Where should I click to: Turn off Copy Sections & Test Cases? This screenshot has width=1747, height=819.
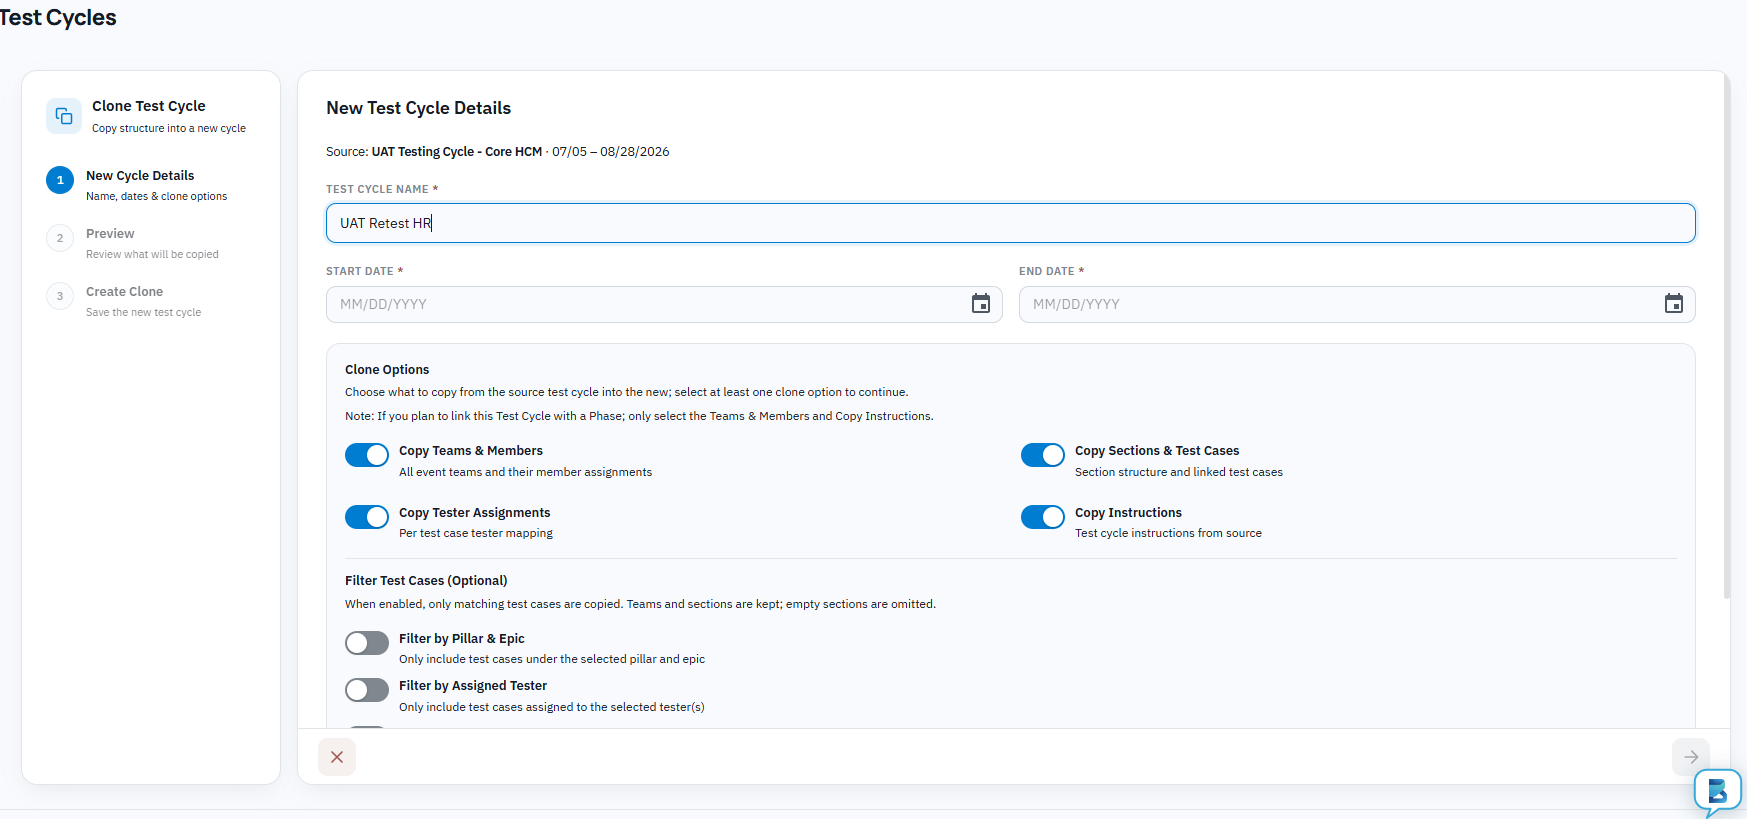click(1043, 455)
